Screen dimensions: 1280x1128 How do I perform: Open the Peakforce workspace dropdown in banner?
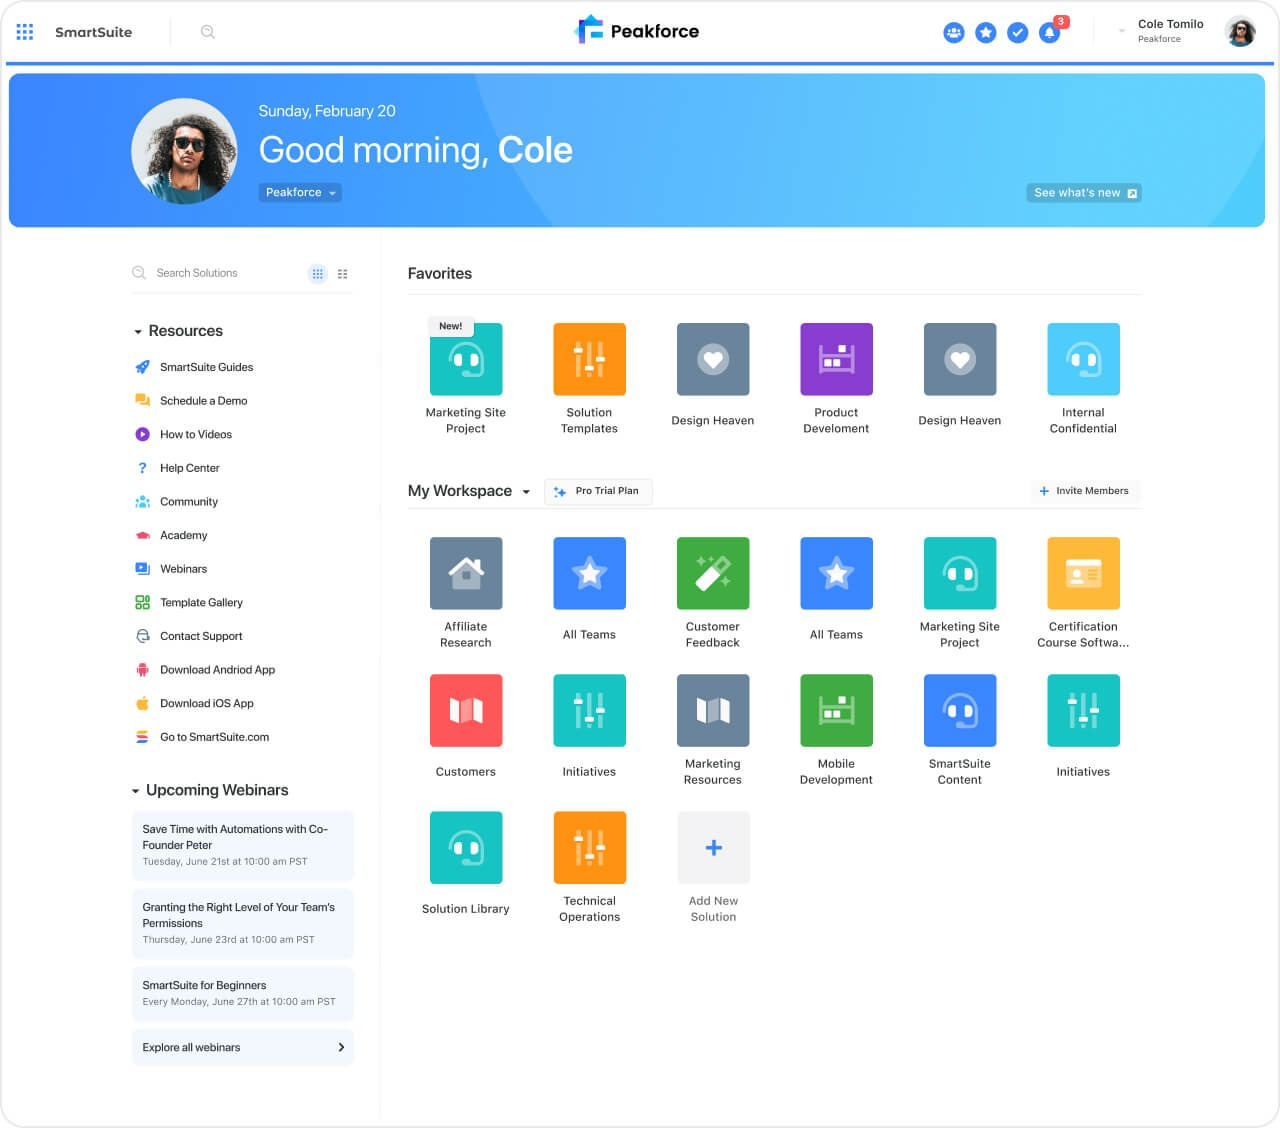(x=300, y=193)
